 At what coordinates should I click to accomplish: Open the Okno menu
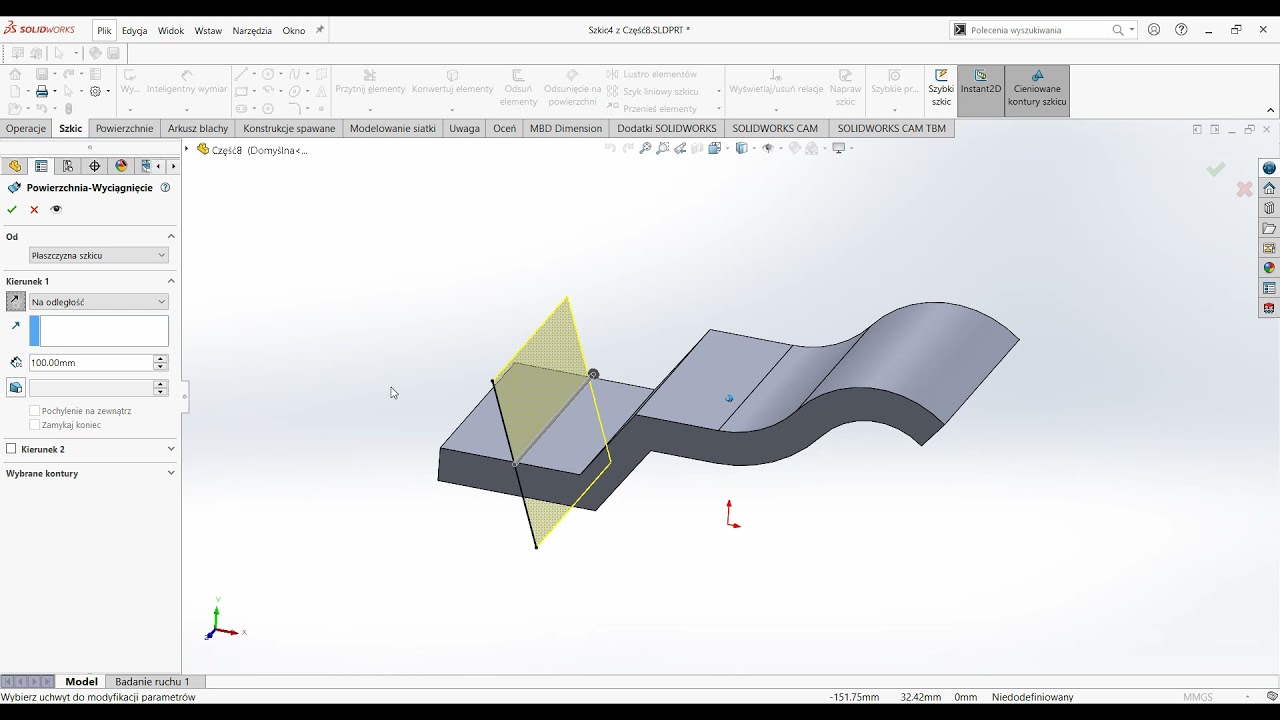293,30
